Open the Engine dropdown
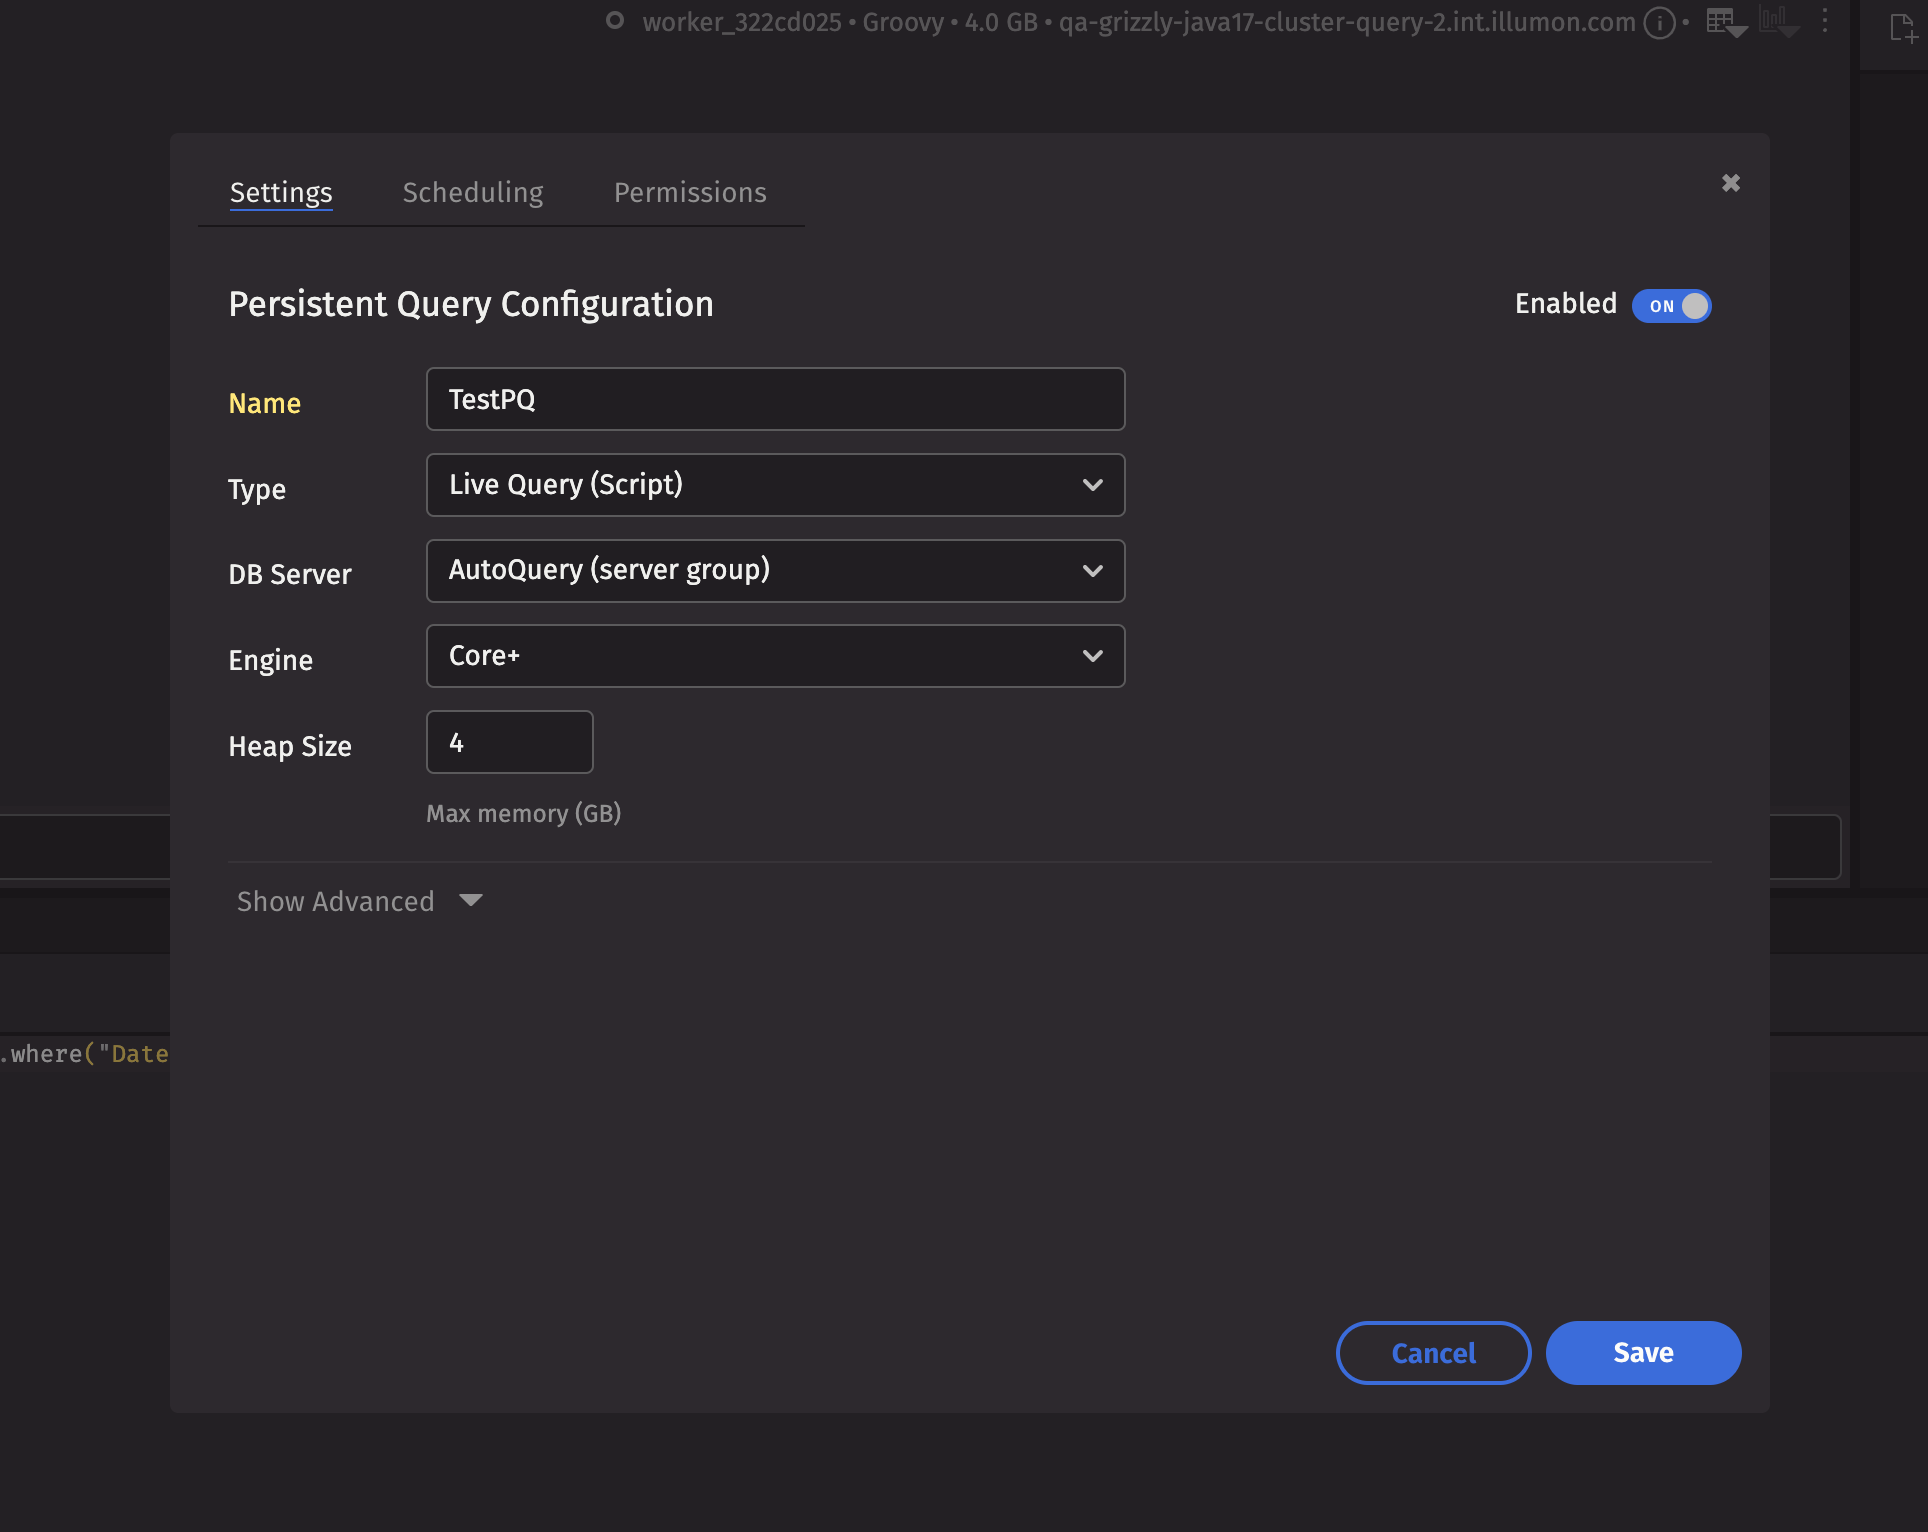Screen dimensions: 1928x1532 tap(775, 656)
